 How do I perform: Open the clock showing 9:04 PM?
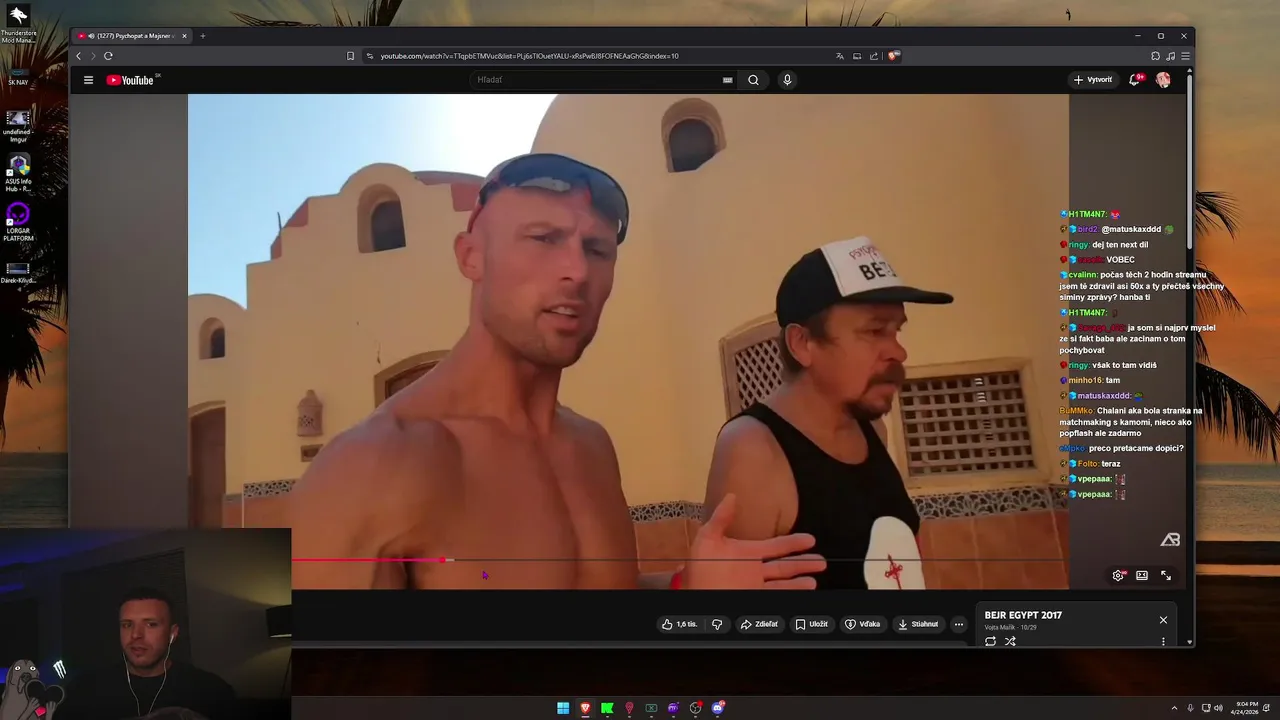1246,708
